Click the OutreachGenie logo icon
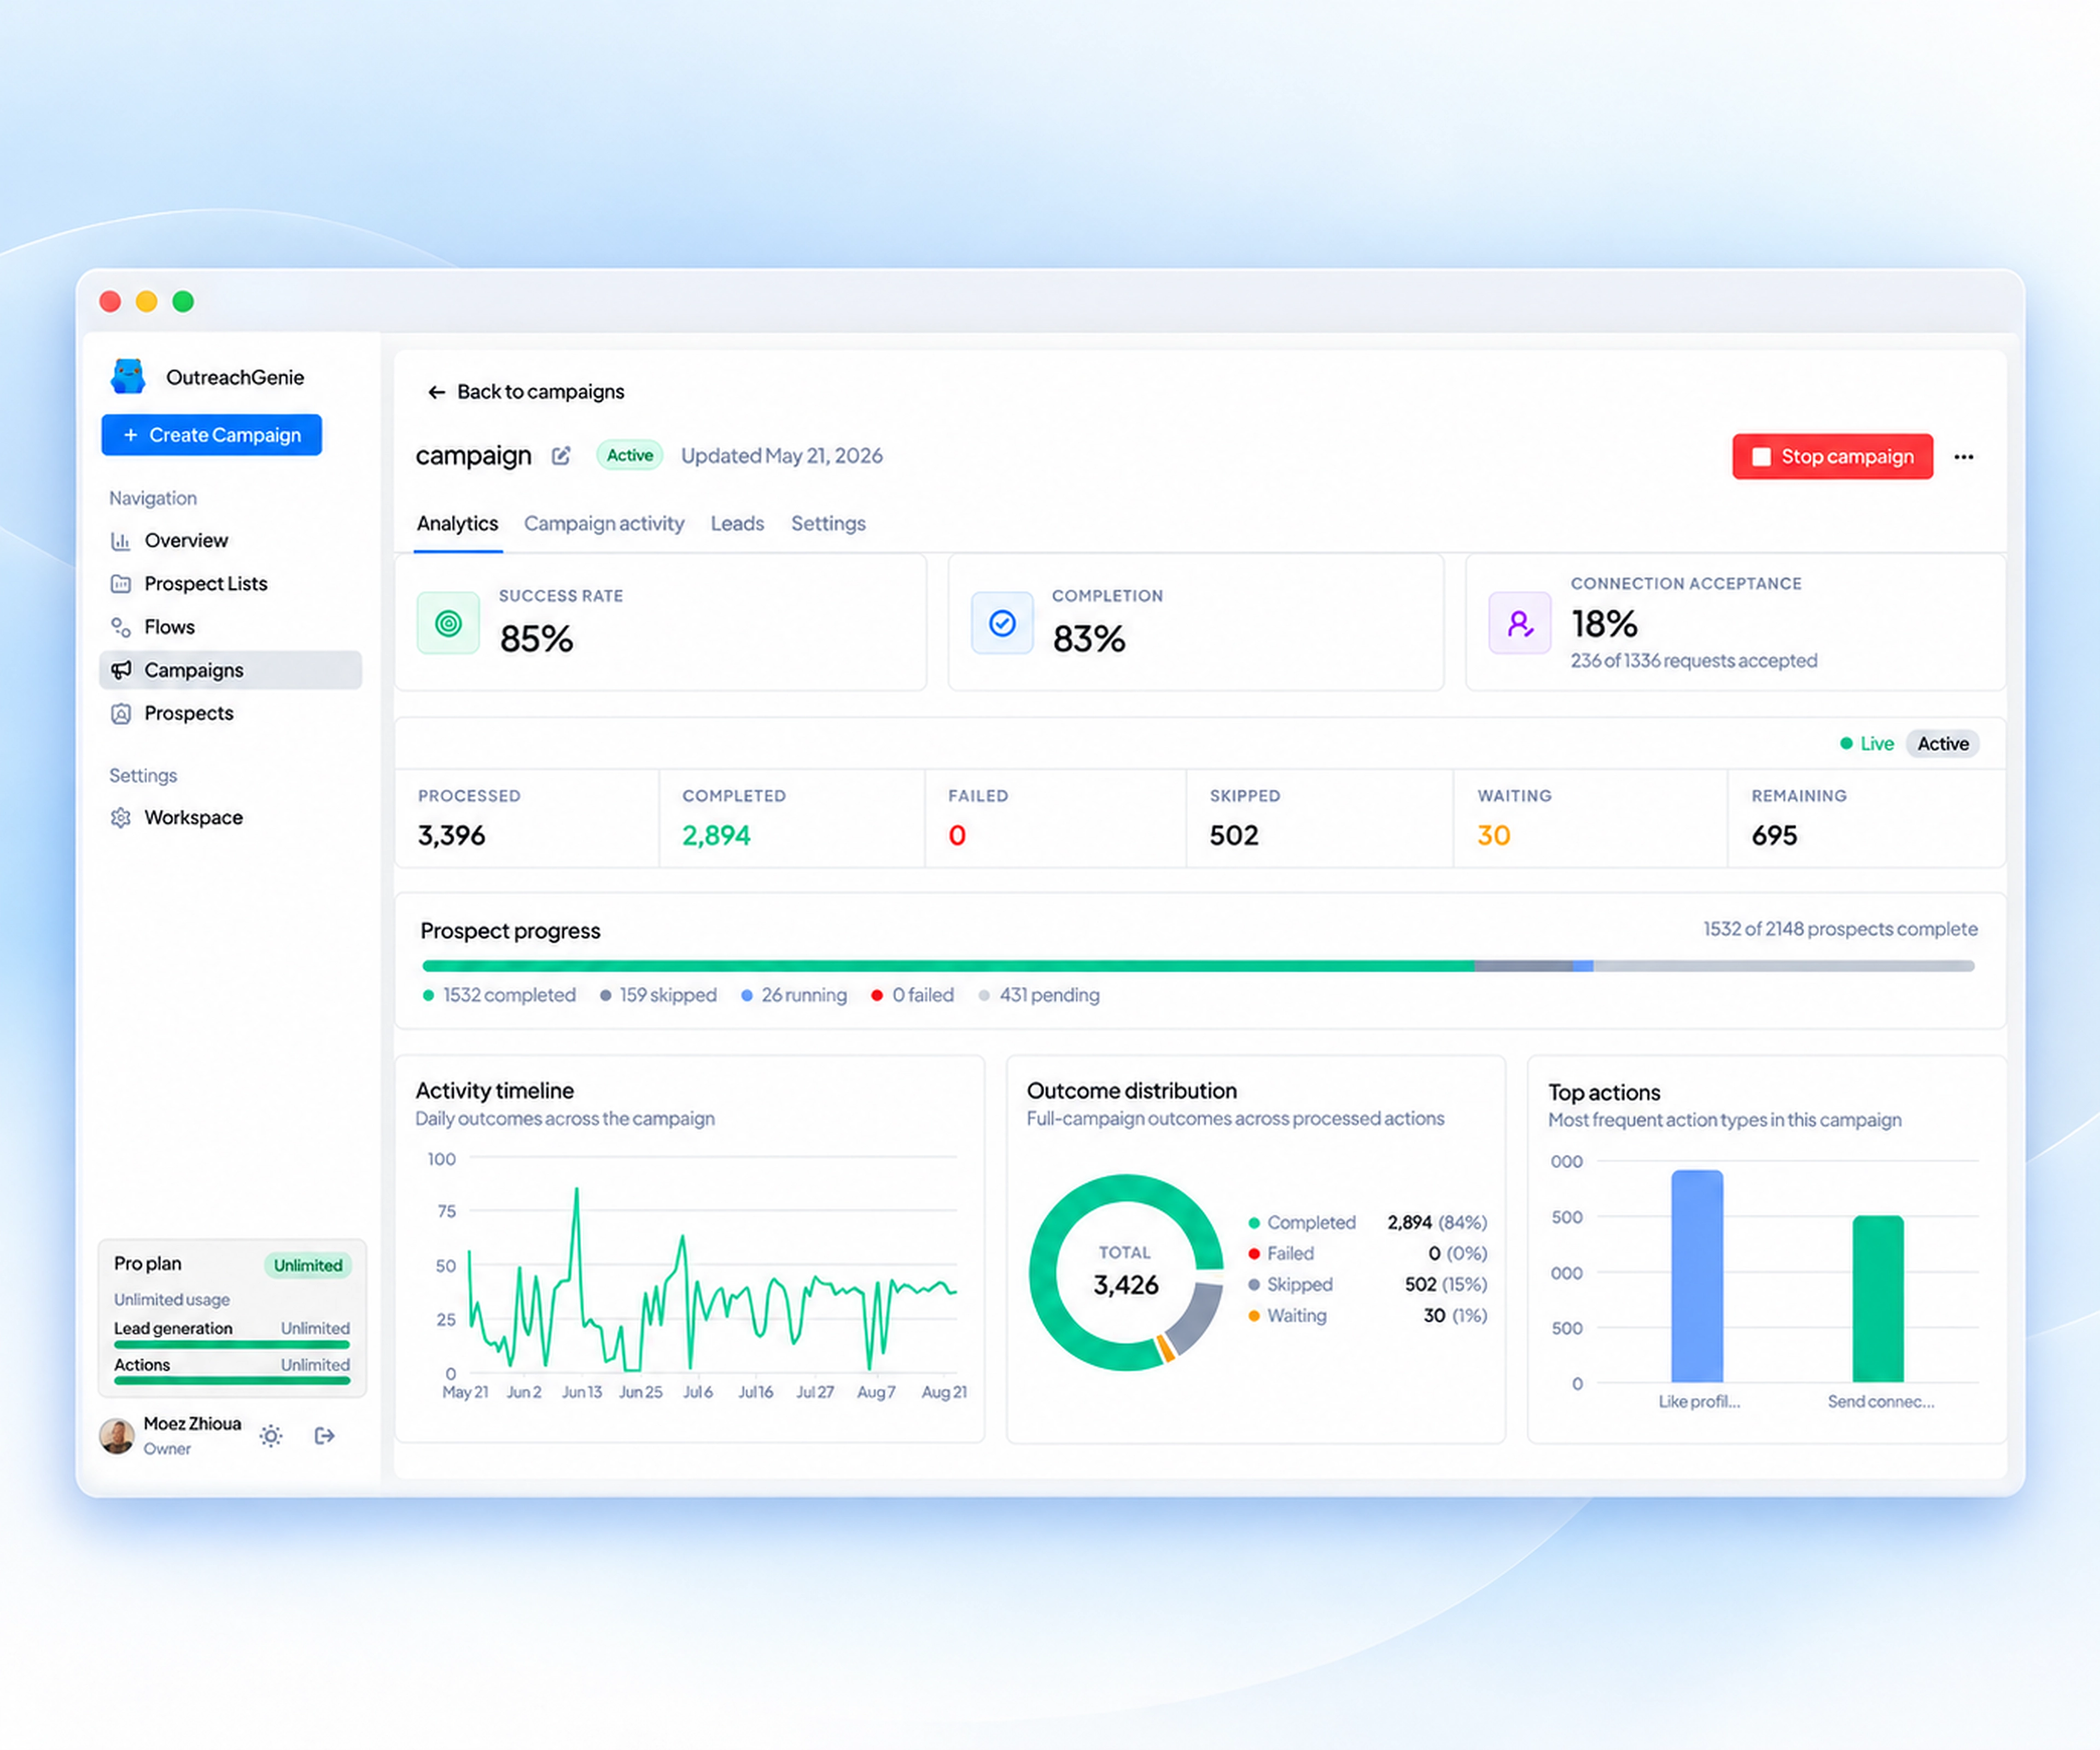The image size is (2100, 1750). pos(128,376)
